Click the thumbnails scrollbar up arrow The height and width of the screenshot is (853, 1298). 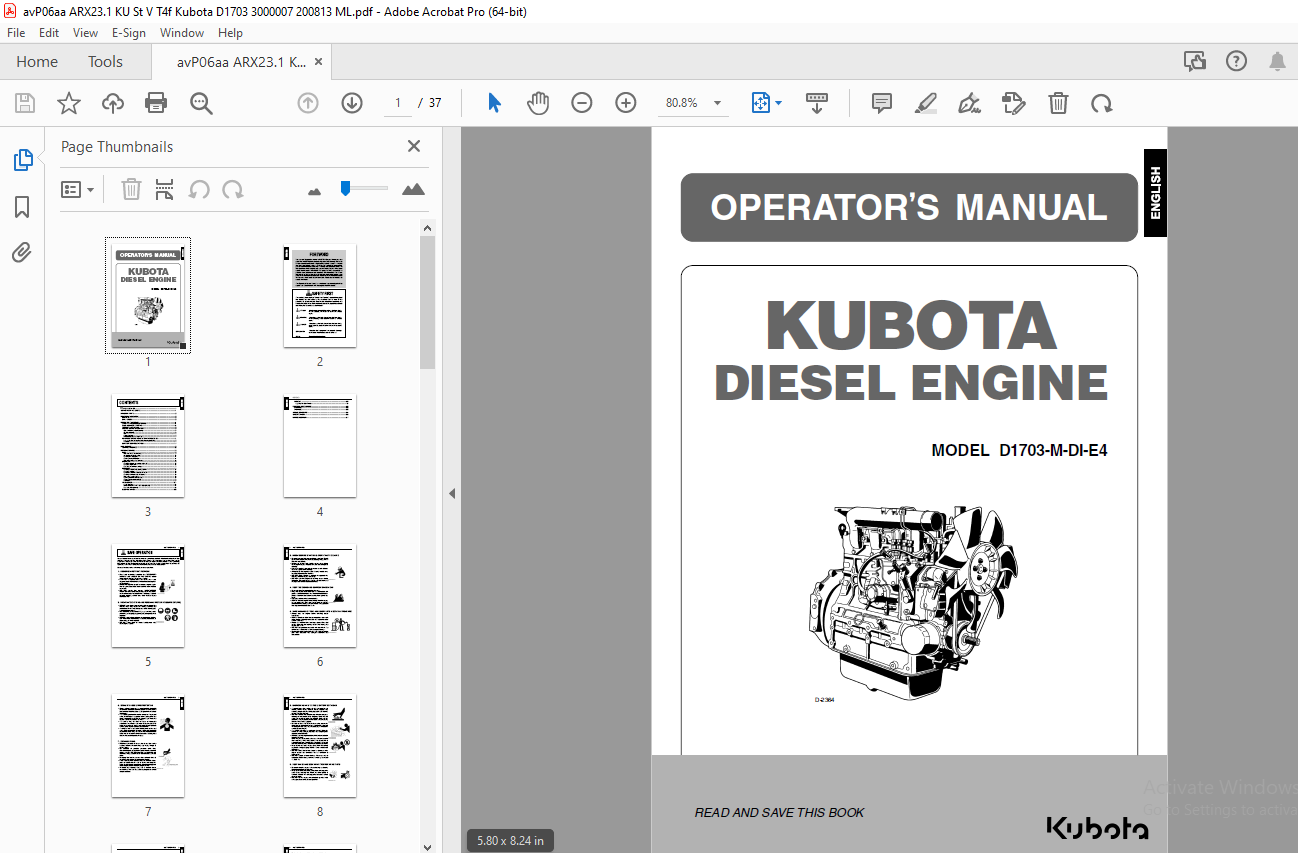[427, 228]
